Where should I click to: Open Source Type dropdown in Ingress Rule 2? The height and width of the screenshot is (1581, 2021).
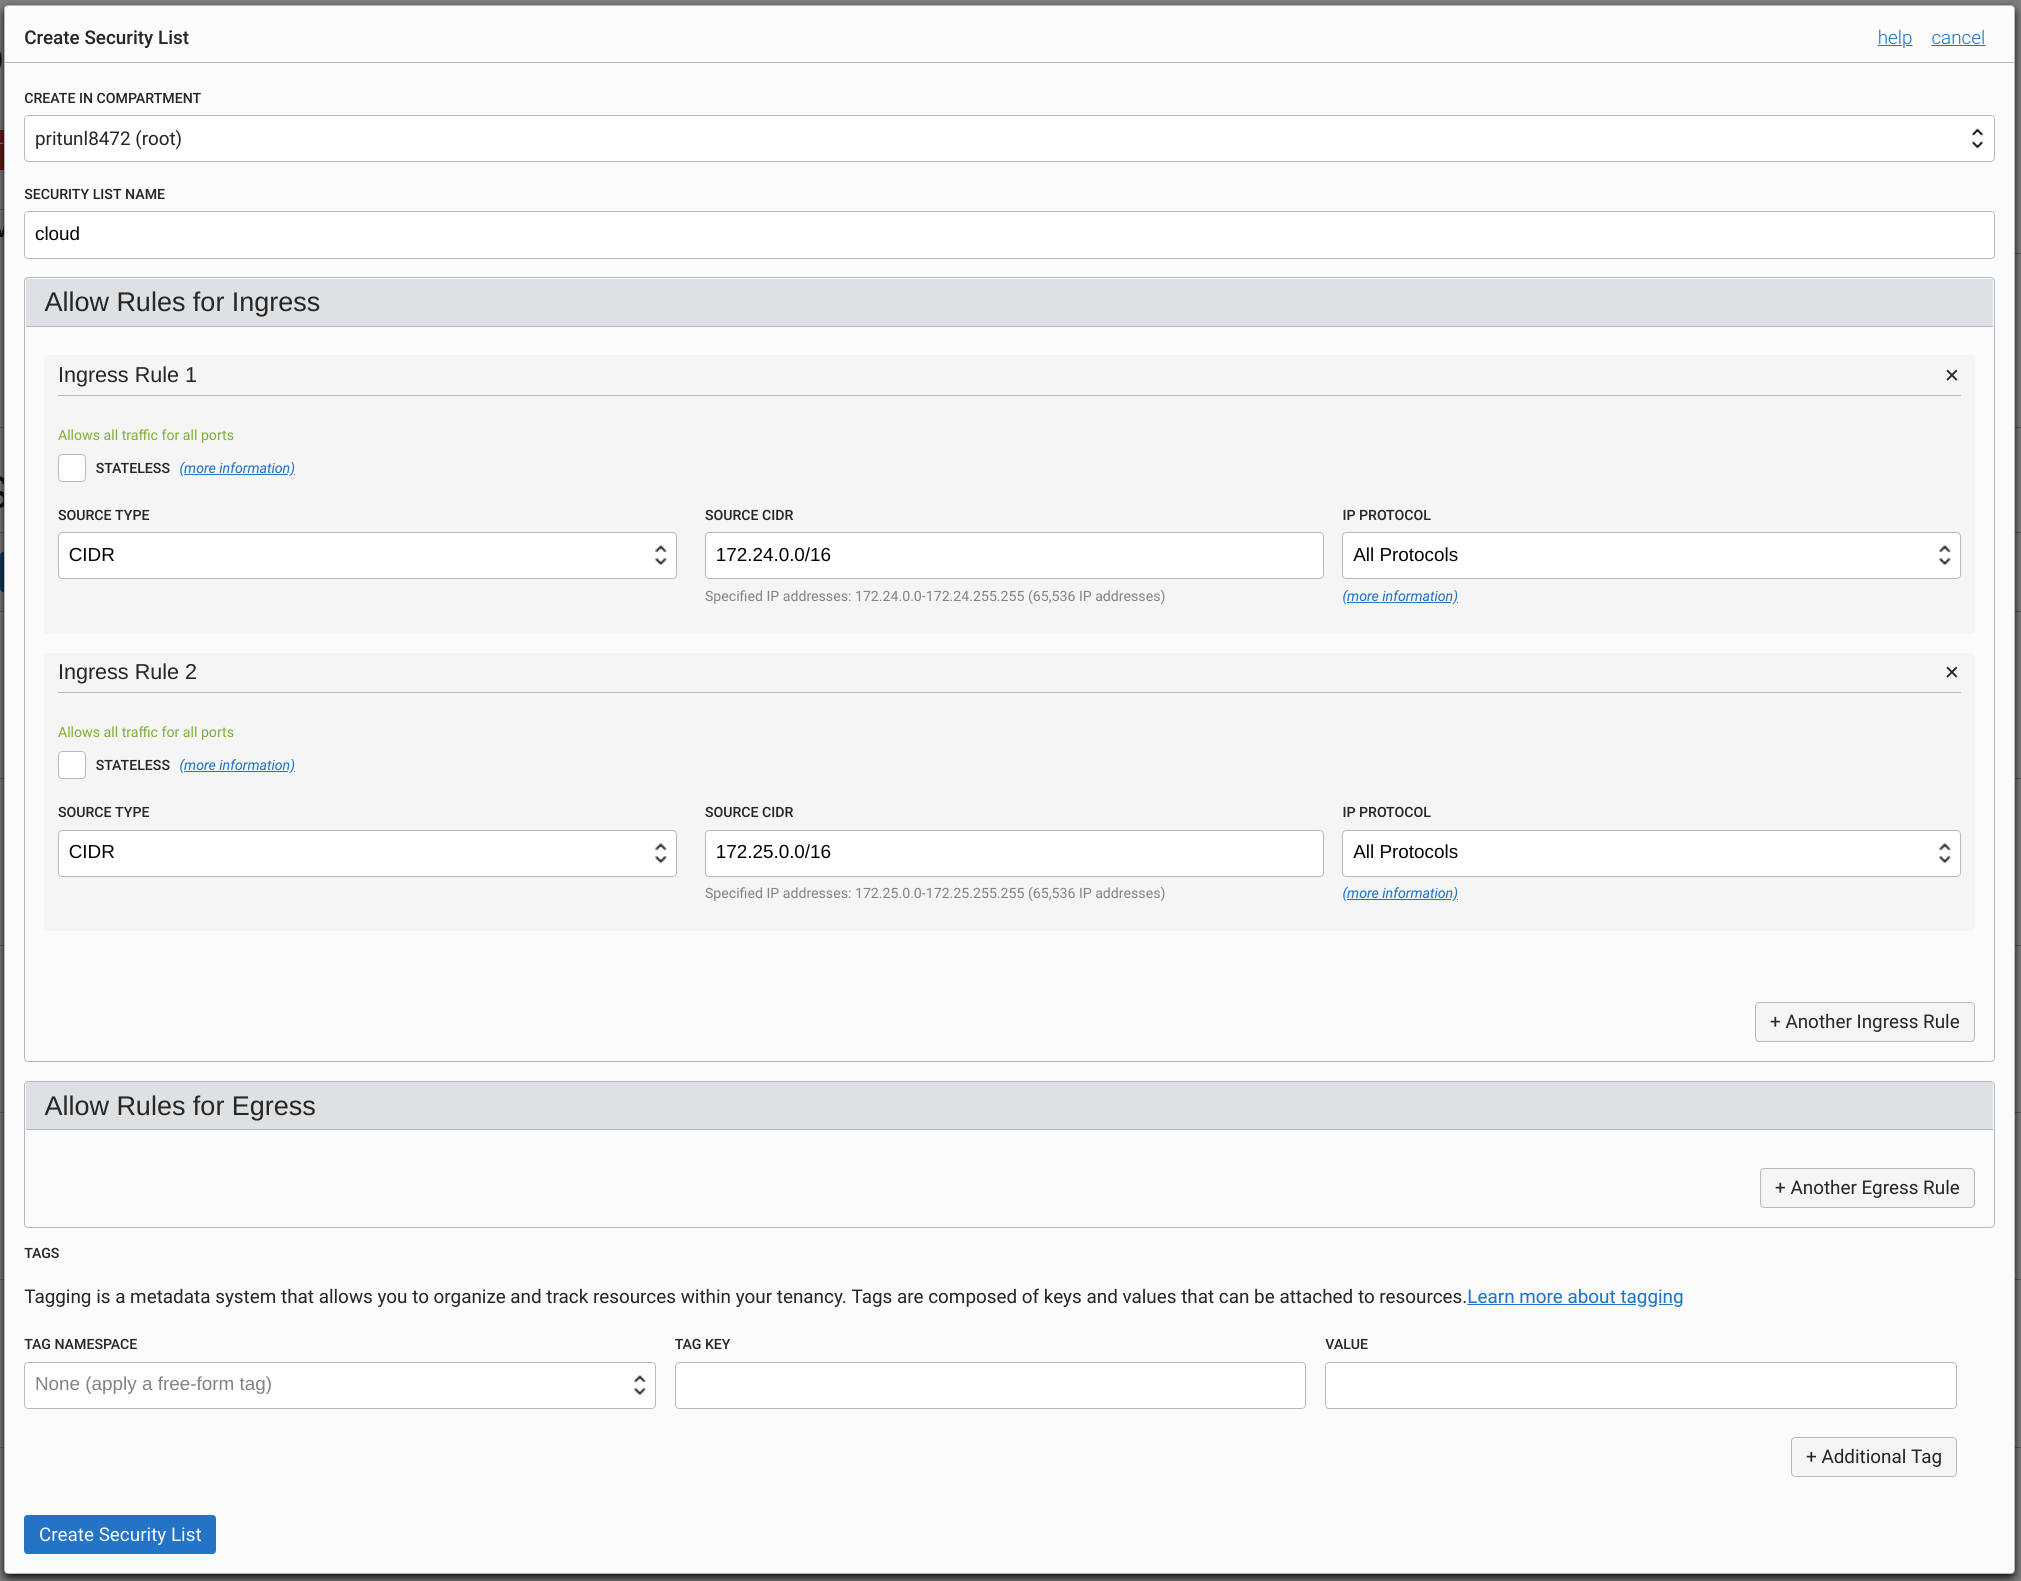[x=367, y=853]
